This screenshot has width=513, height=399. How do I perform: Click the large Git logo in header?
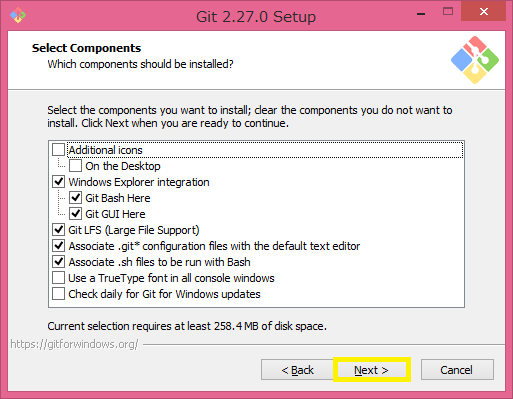[x=475, y=60]
